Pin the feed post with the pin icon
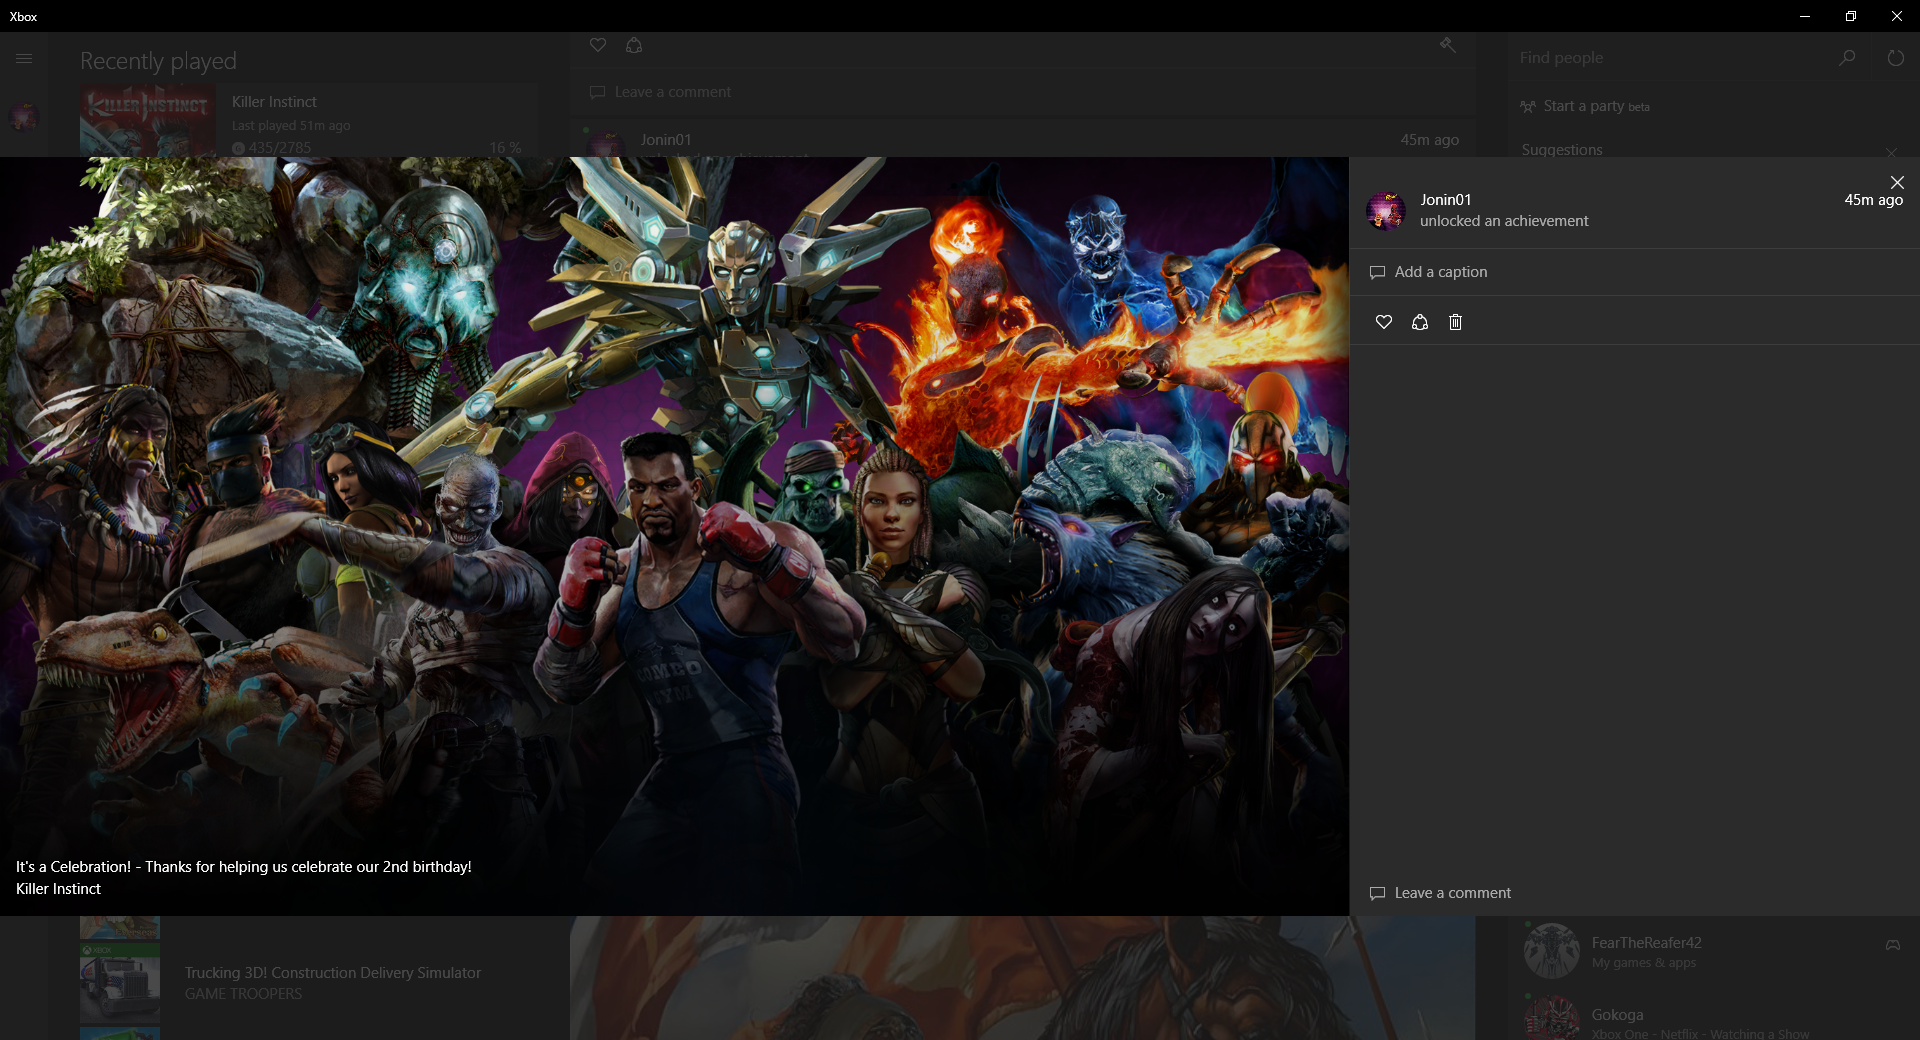 click(x=1447, y=45)
